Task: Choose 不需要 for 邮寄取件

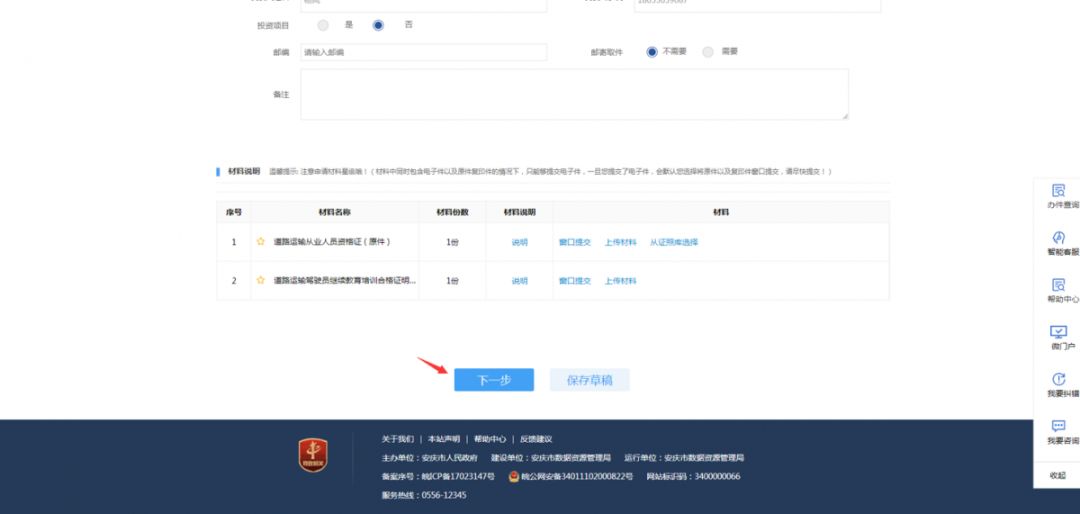Action: pos(652,52)
